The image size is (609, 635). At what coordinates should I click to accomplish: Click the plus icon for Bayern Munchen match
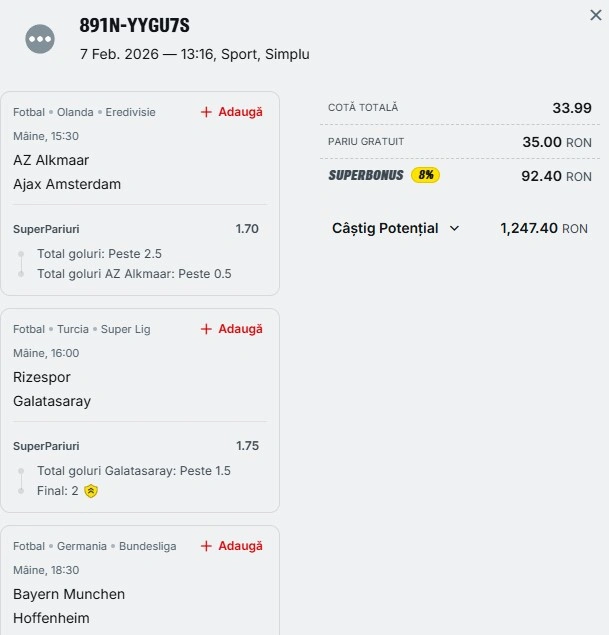point(206,546)
